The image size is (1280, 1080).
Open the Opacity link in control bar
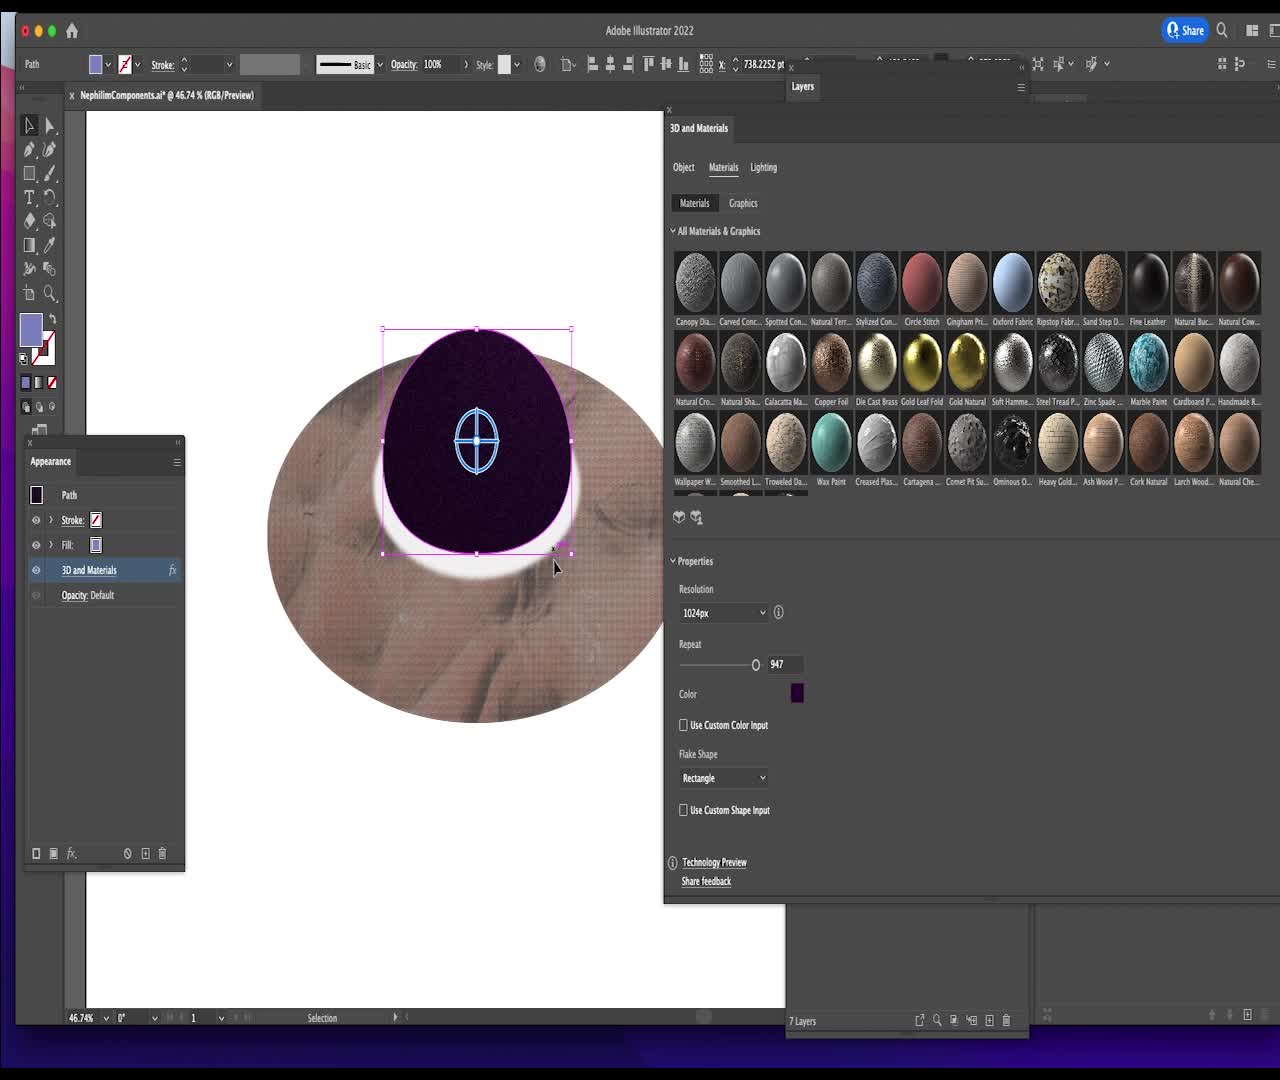[404, 65]
